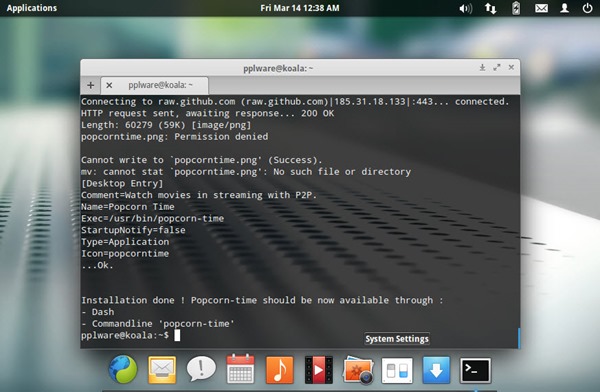The width and height of the screenshot is (600, 392).
Task: Open the battery indicator
Action: 516,8
